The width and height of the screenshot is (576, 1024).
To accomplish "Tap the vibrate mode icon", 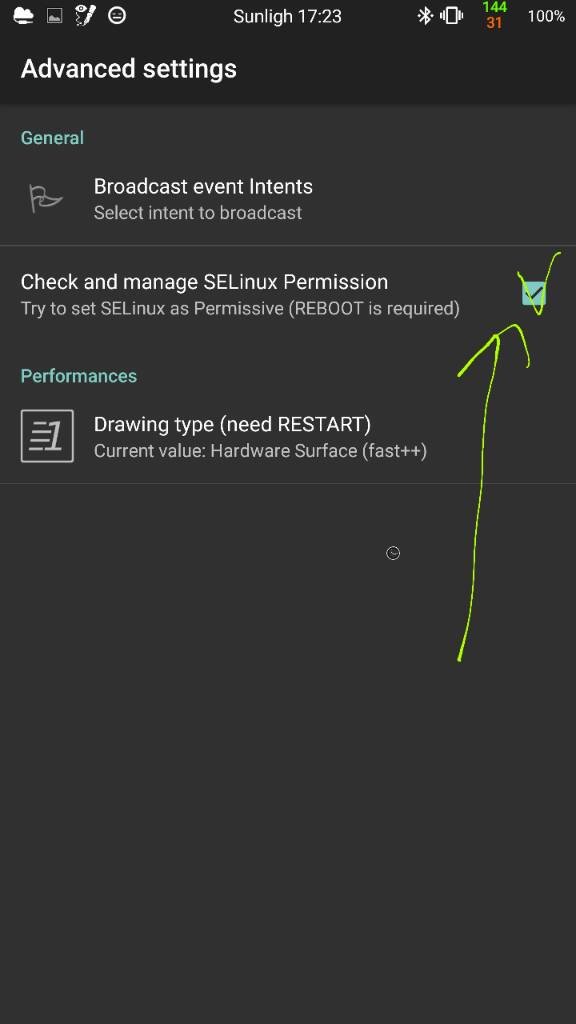I will click(x=451, y=15).
